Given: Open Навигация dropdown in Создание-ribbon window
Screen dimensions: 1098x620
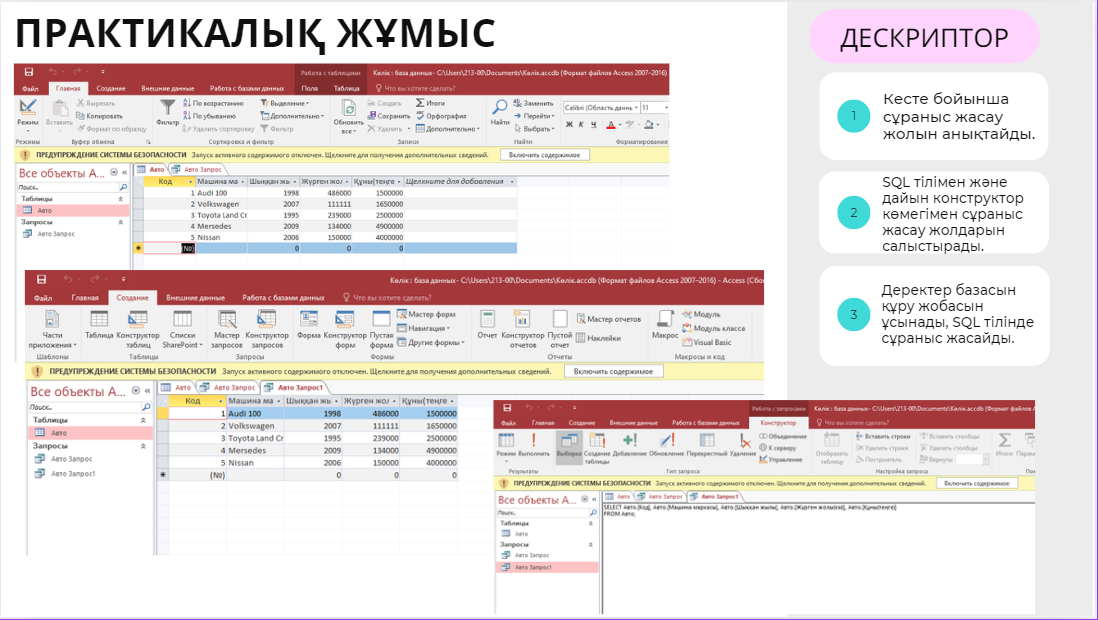Looking at the screenshot, I should [x=424, y=328].
